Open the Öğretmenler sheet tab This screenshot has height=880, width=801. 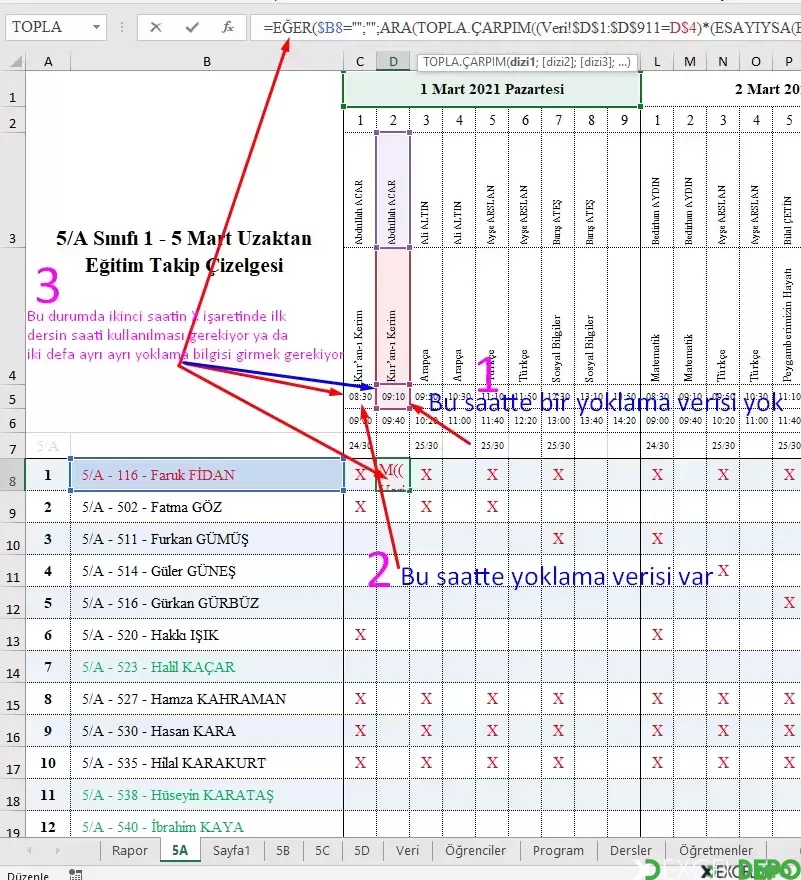click(716, 850)
